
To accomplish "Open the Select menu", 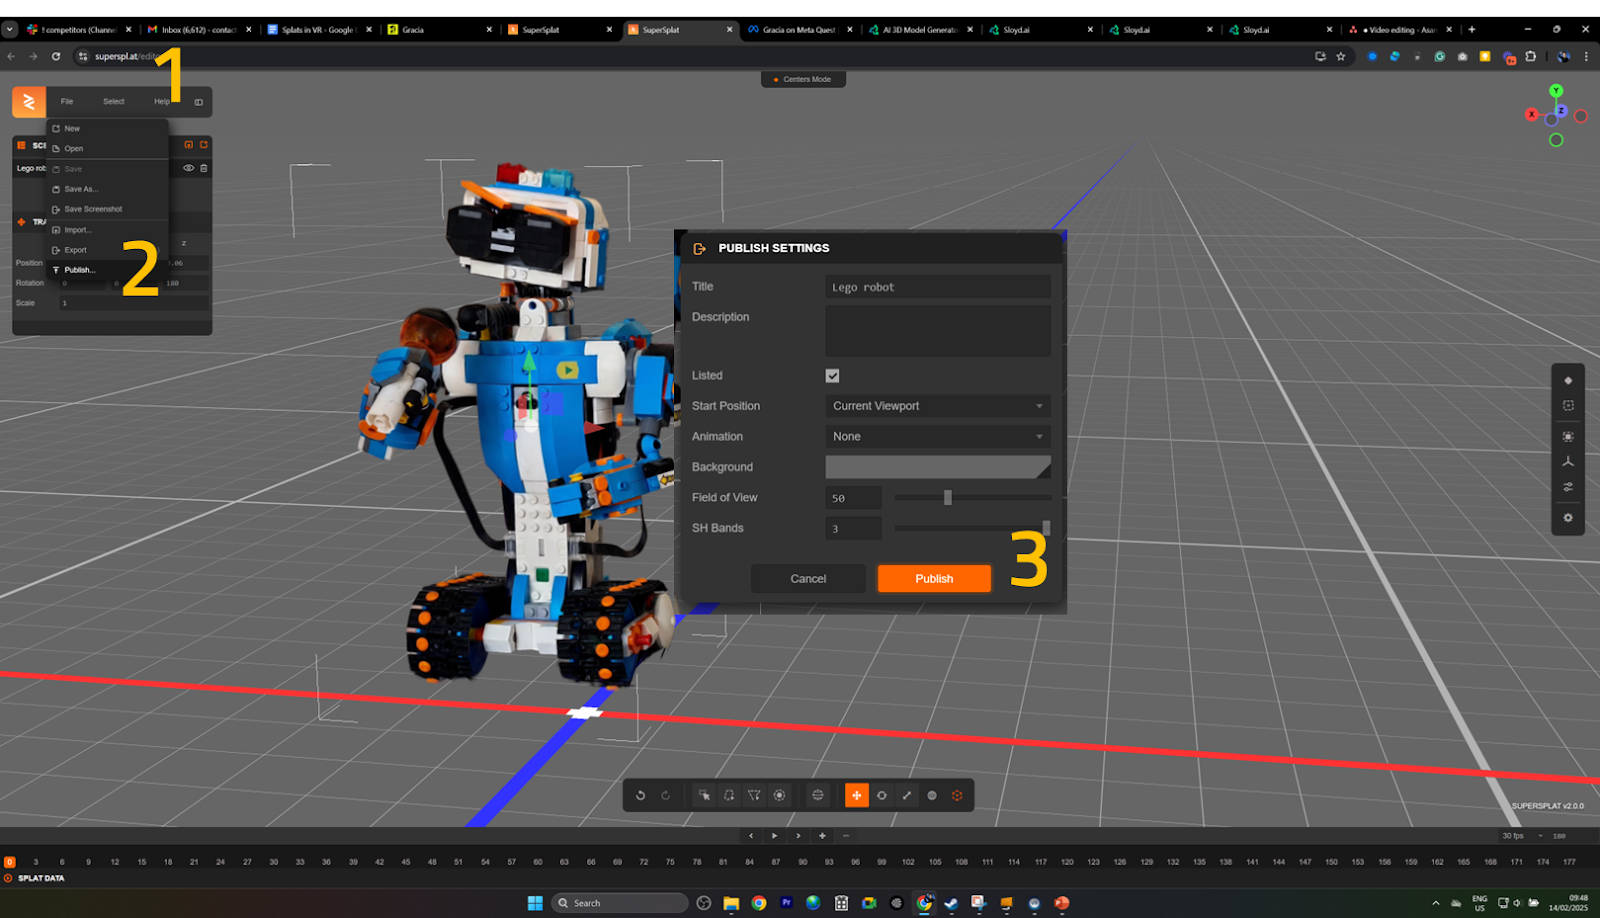I will 113,101.
